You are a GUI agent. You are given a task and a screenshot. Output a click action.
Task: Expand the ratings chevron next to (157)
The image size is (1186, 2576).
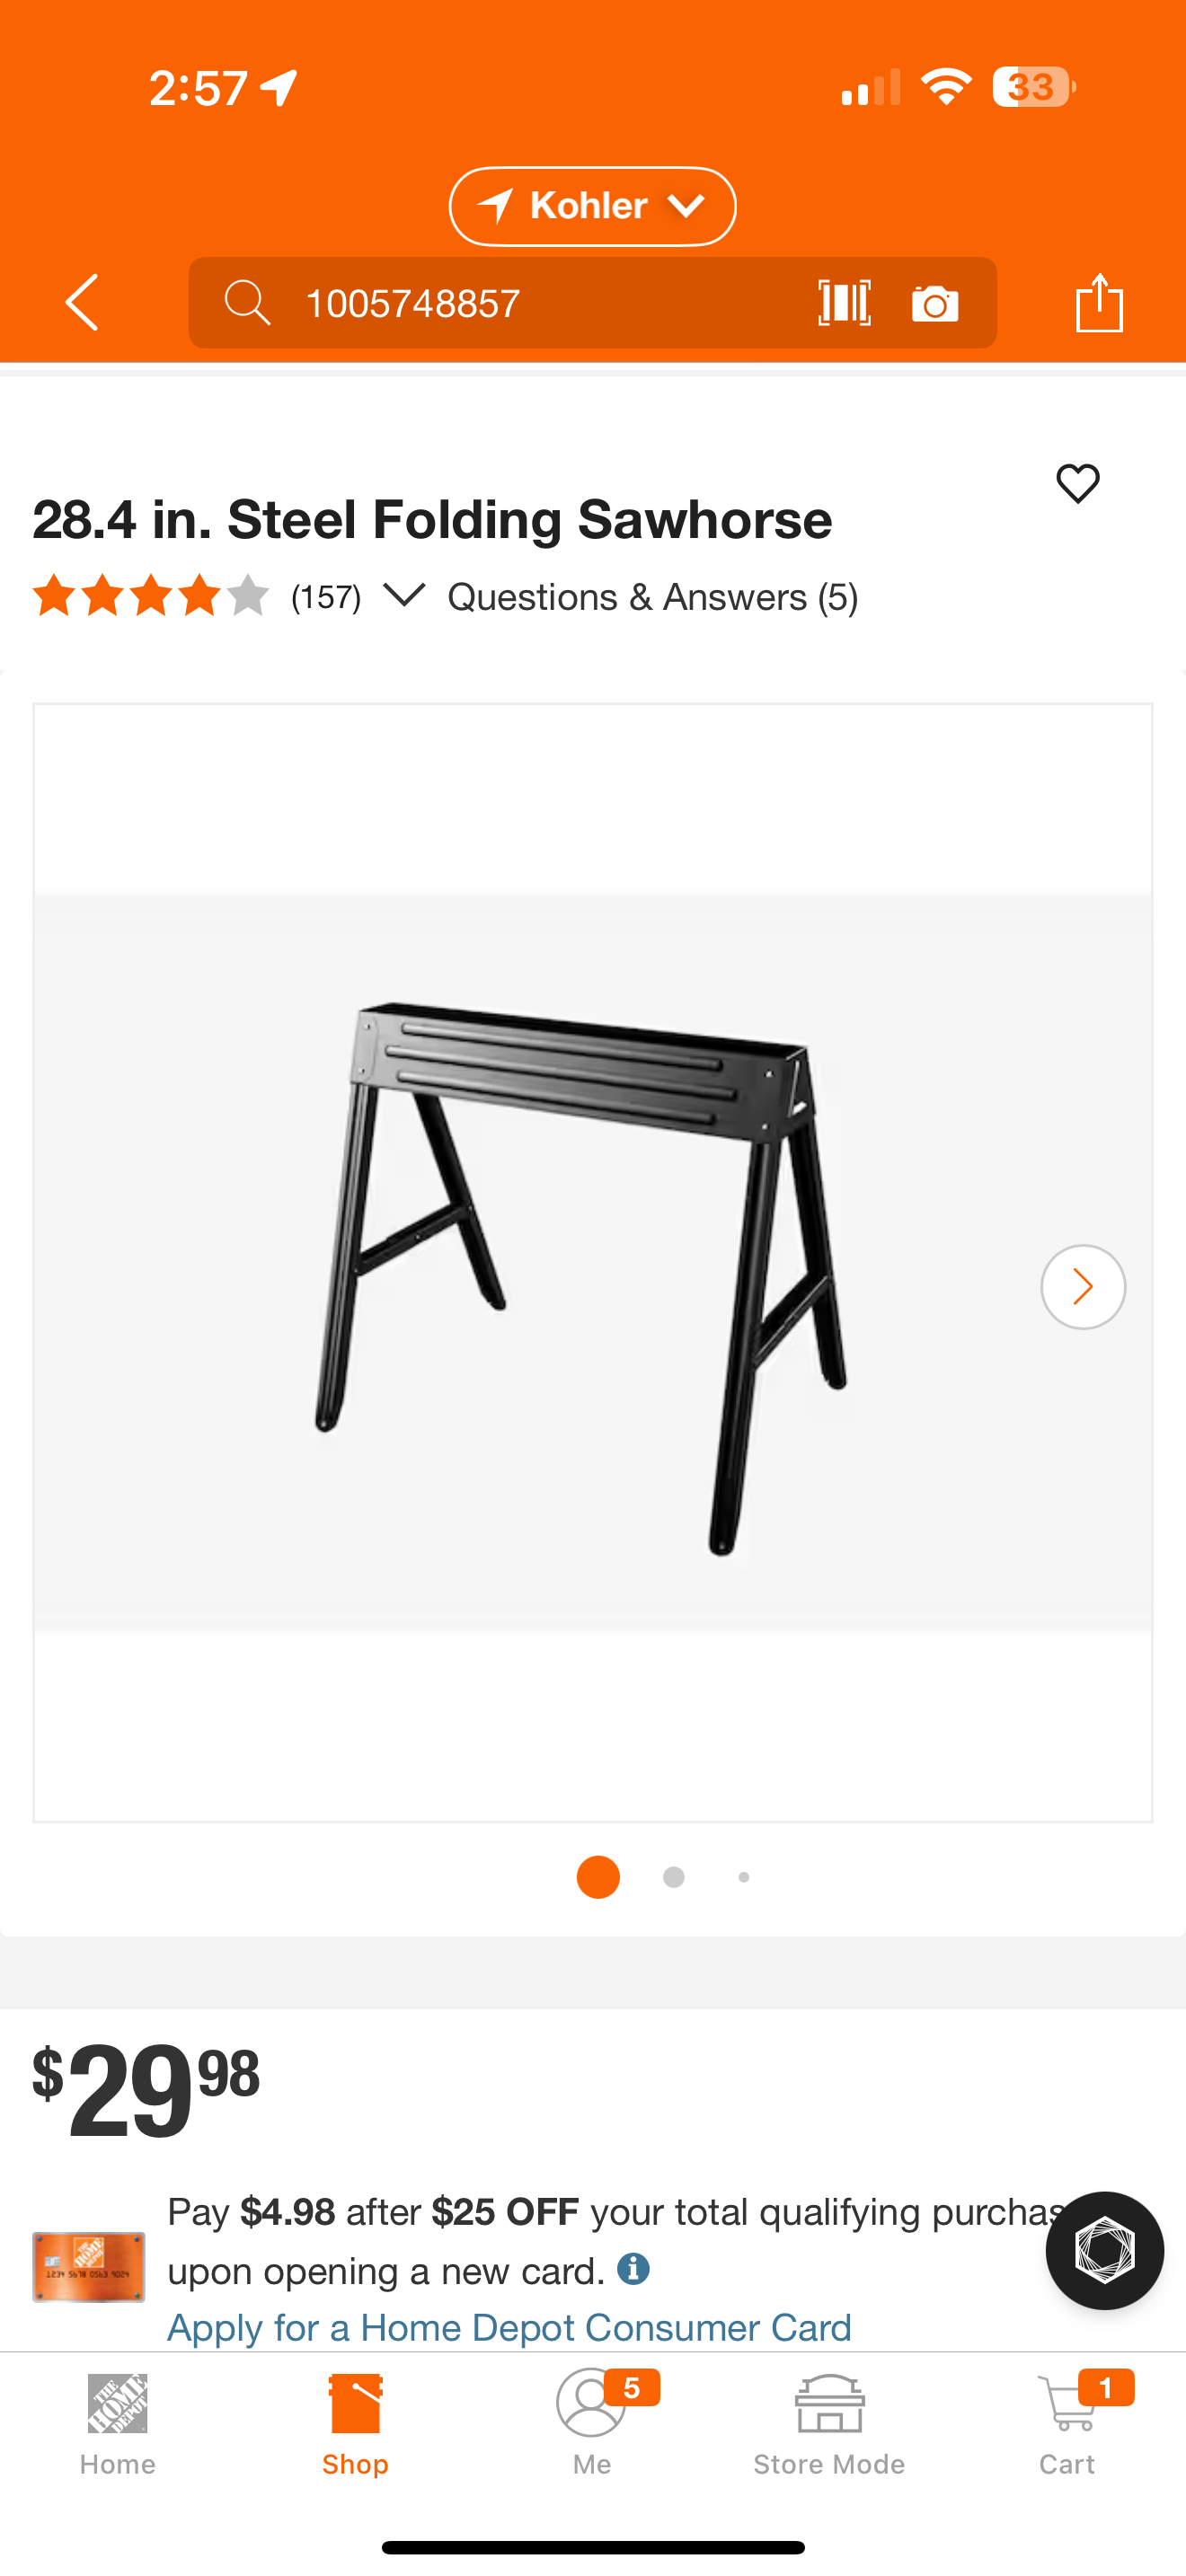404,596
